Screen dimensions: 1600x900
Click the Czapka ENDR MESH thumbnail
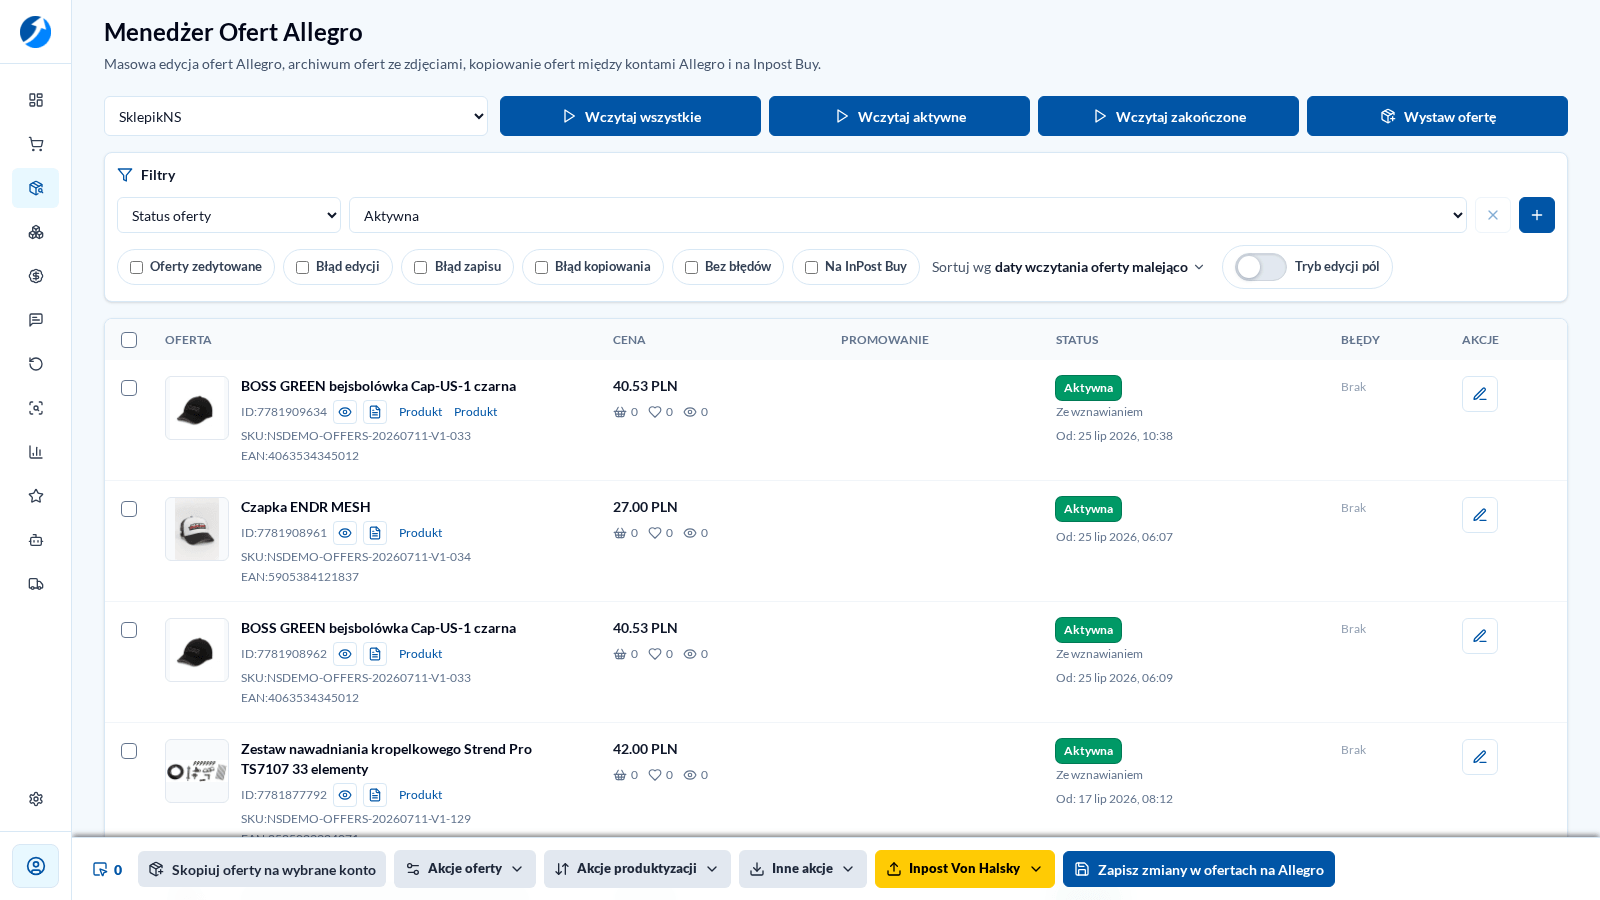click(197, 529)
